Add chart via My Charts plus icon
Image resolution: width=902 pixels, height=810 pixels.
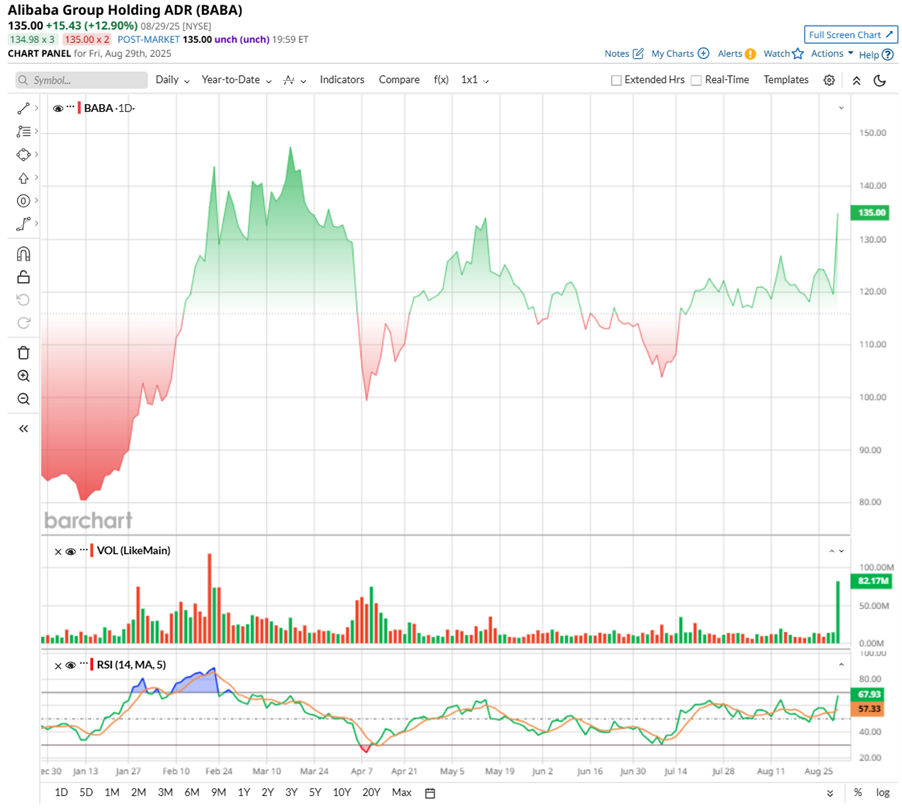[x=703, y=54]
